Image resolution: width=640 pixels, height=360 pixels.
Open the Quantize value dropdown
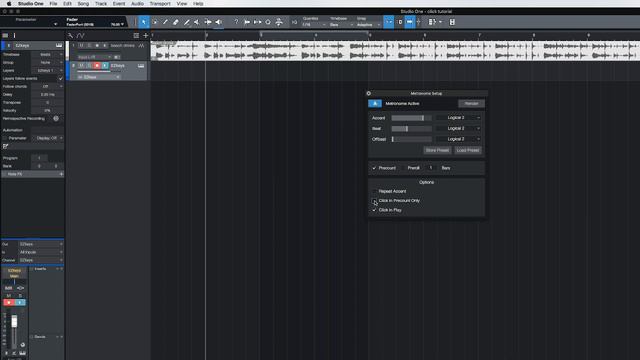[313, 25]
